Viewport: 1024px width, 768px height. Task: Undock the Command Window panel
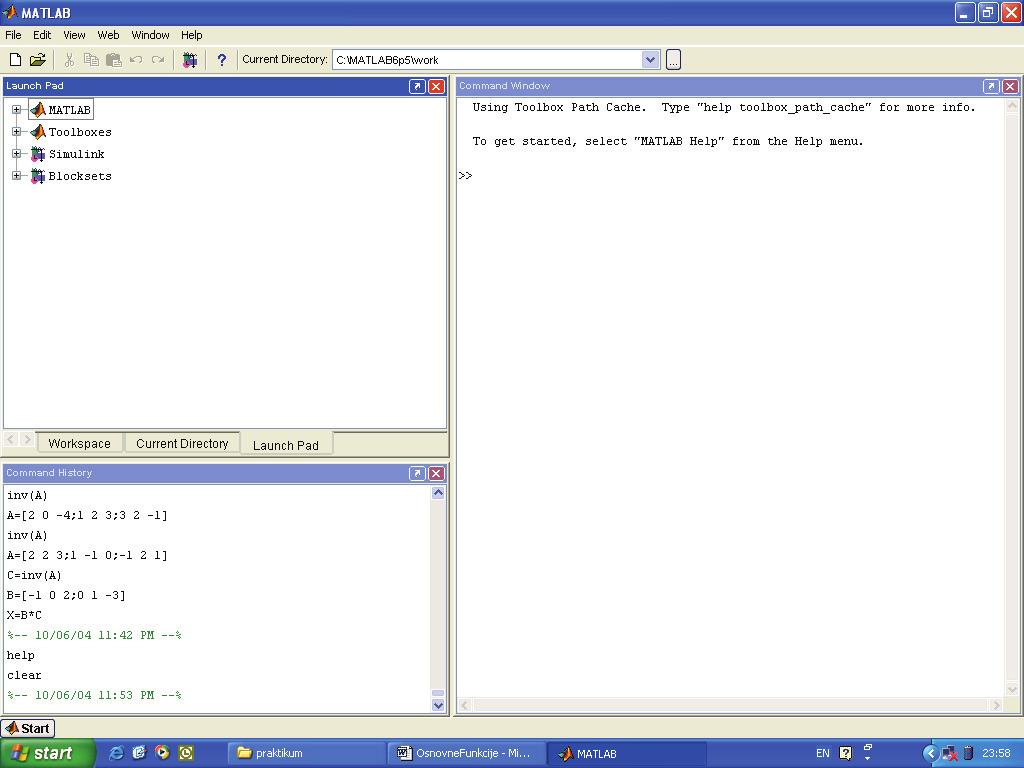tap(991, 86)
